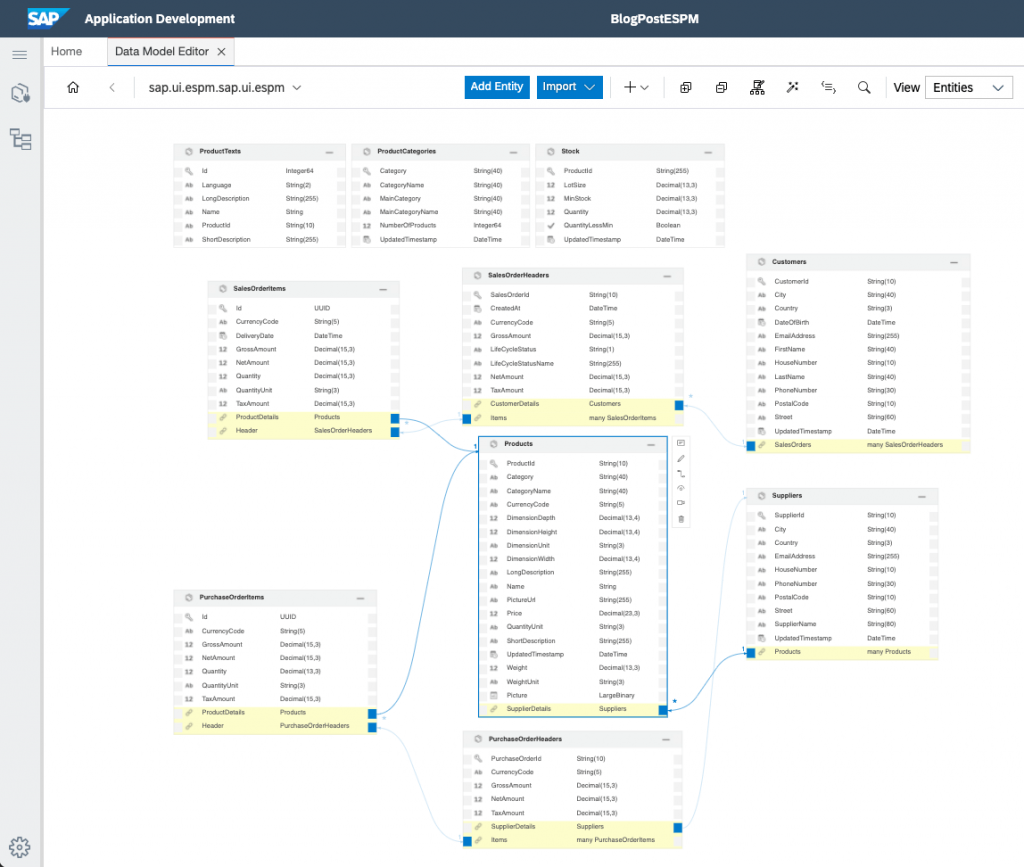Viewport: 1024px width, 867px height.
Task: Select the Products association in Suppliers
Action: 842,652
